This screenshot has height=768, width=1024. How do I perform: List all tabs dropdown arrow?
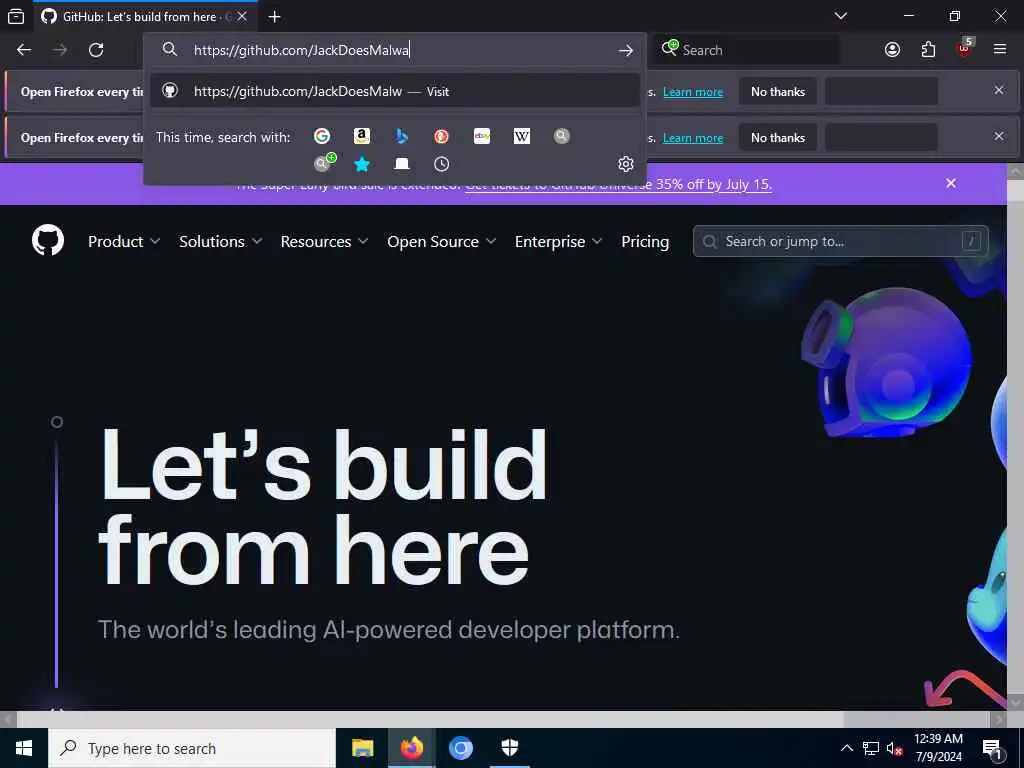pos(841,16)
